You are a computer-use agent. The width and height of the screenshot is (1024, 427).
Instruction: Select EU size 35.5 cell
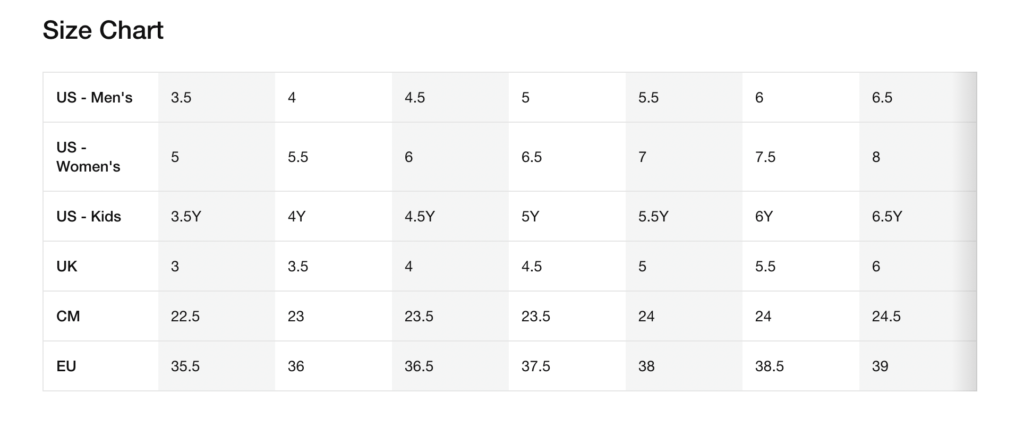tap(186, 366)
